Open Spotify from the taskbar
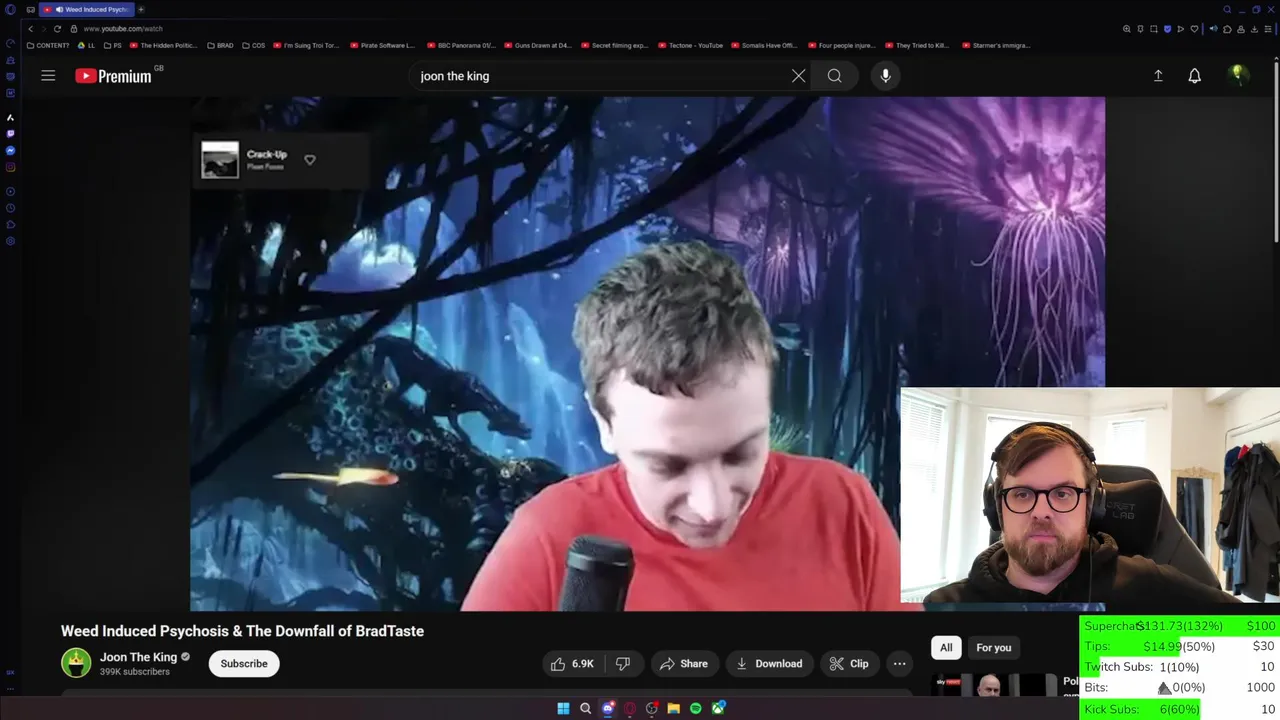The width and height of the screenshot is (1280, 720). click(695, 709)
